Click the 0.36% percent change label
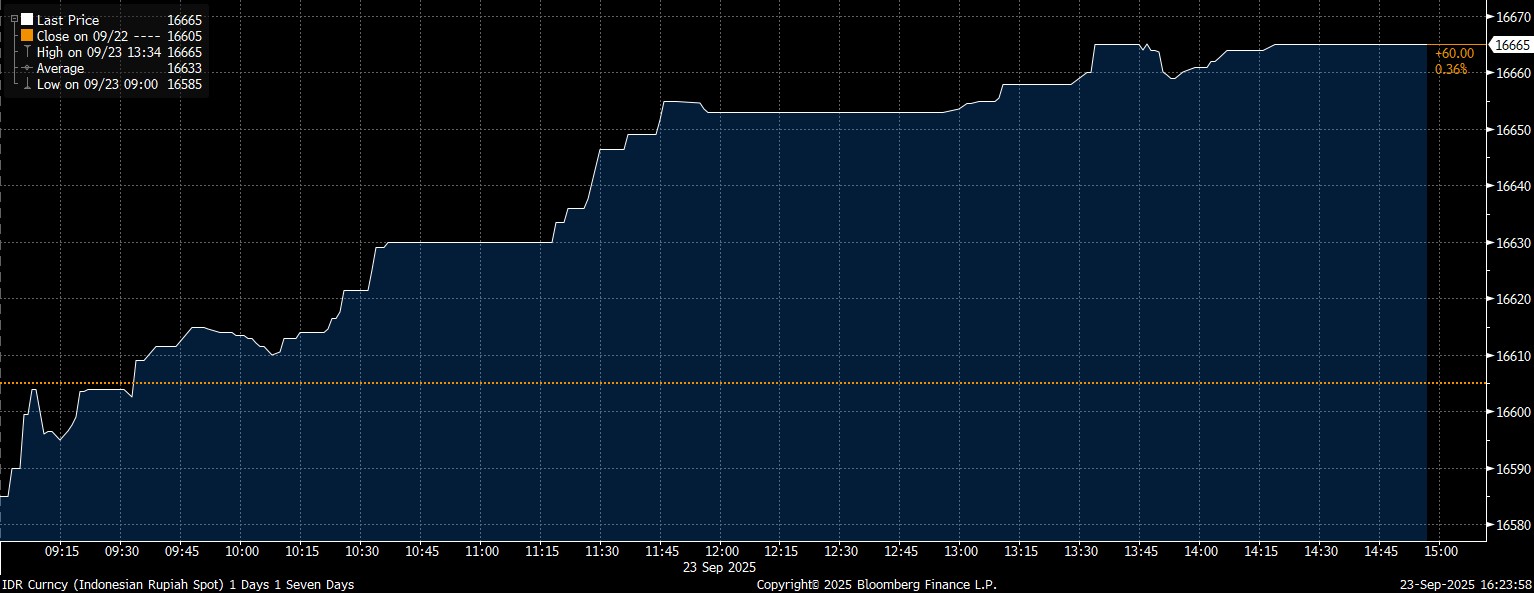Screen dimensions: 1534x593 1450,69
